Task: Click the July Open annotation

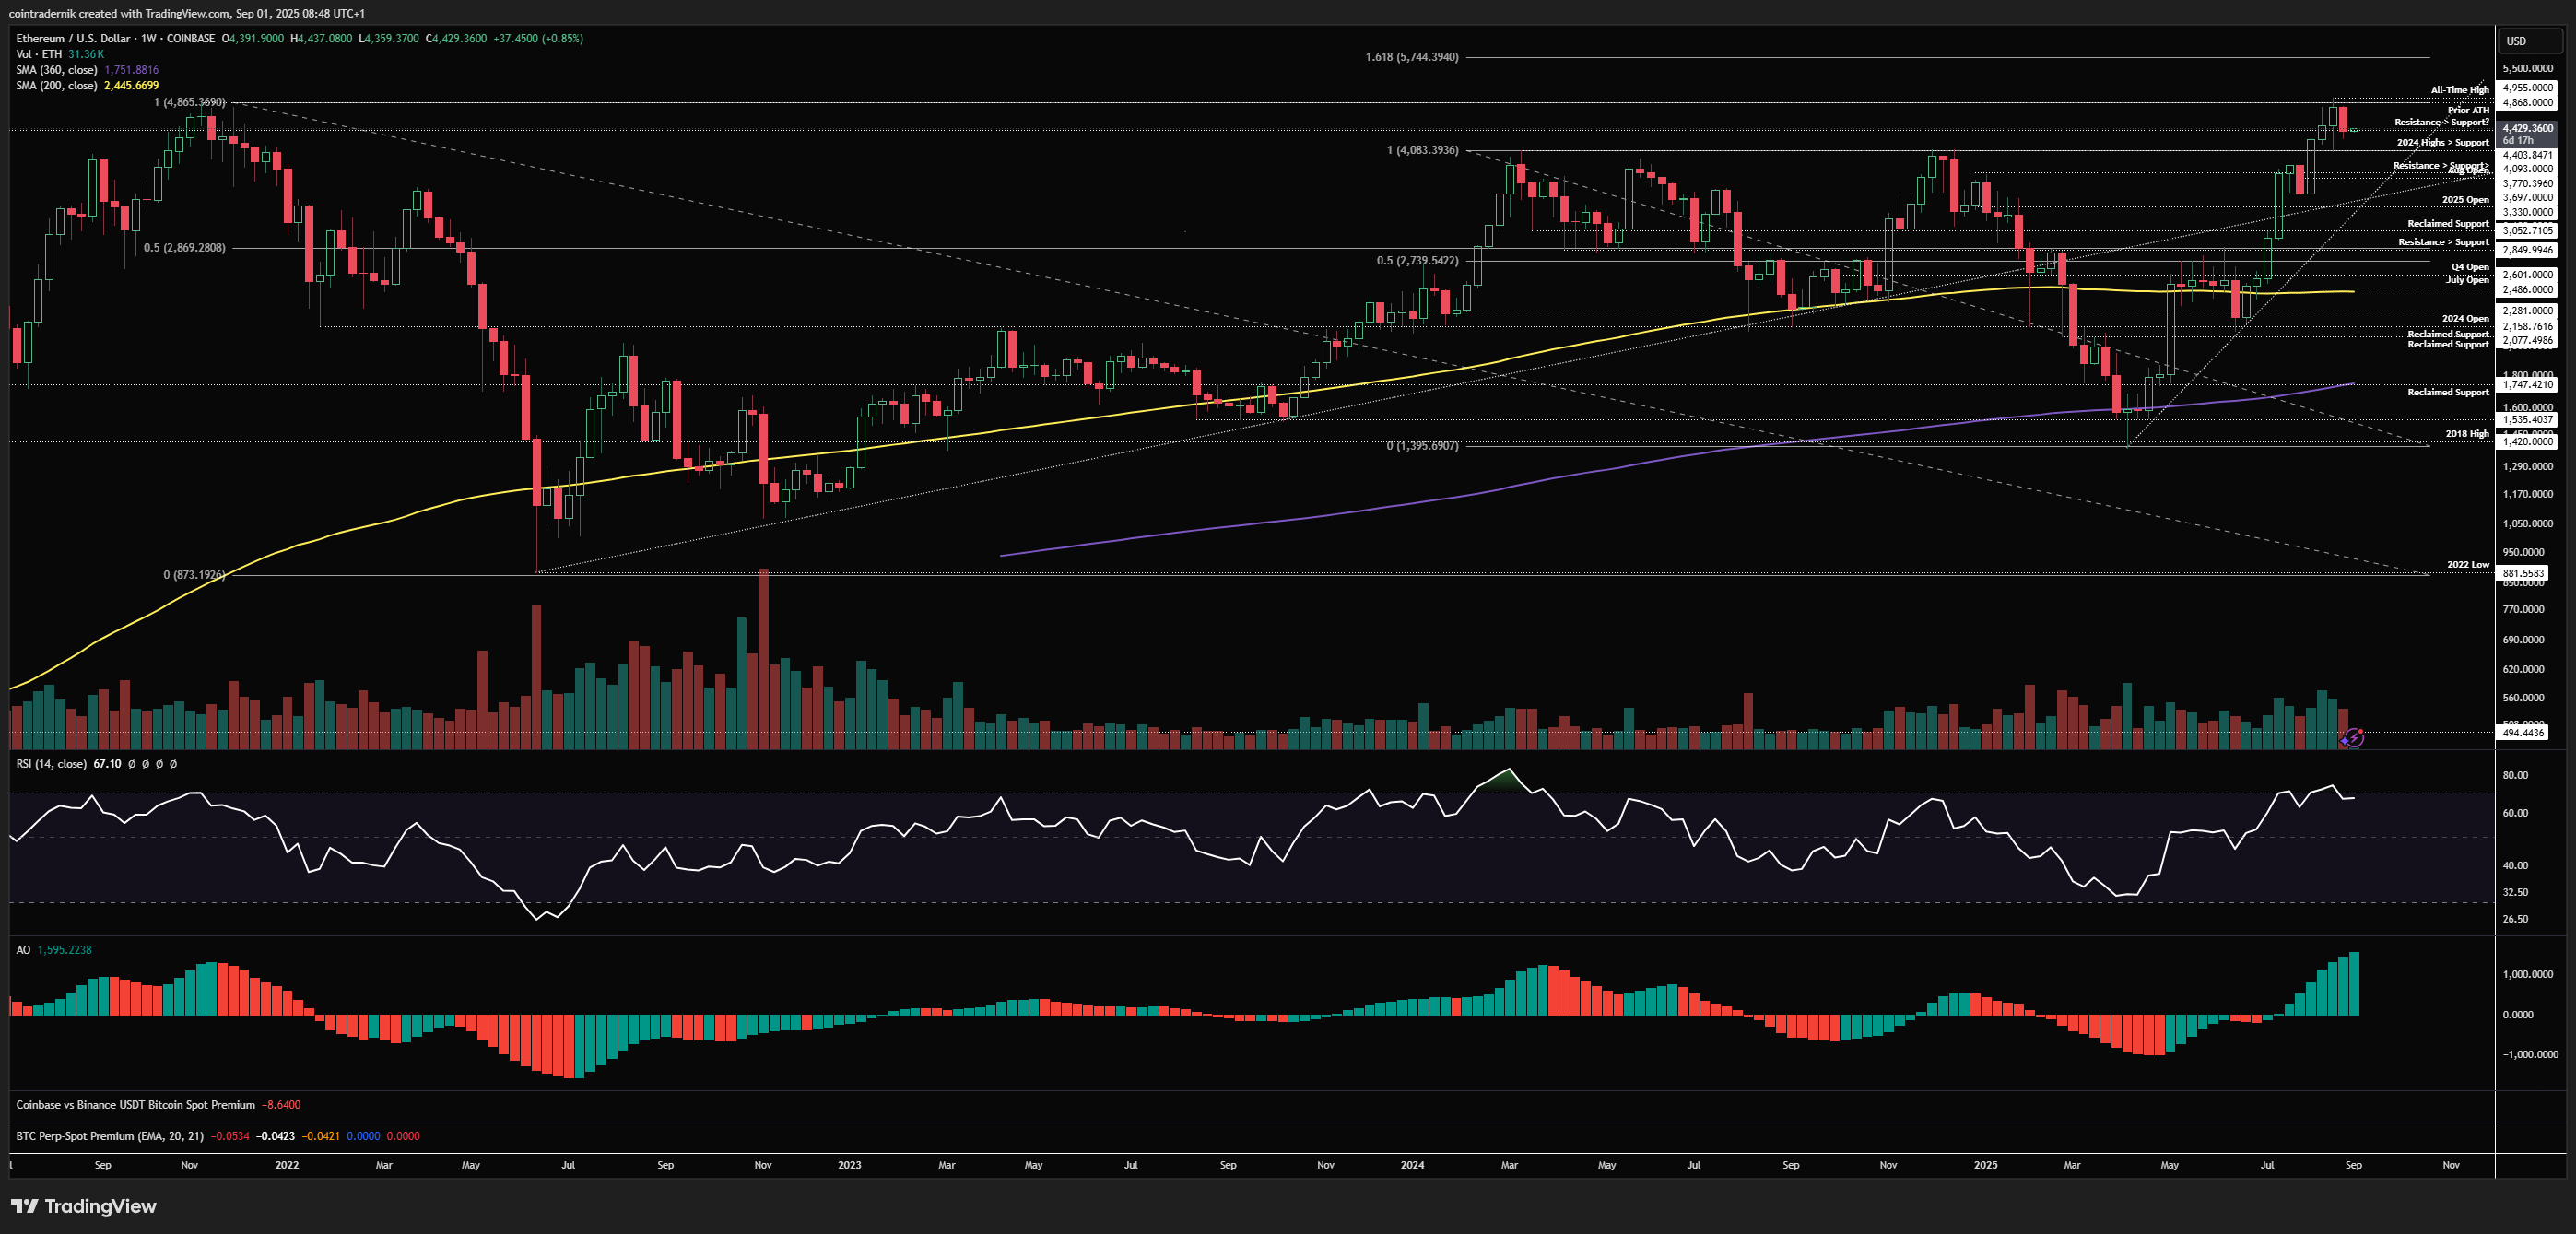Action: (2467, 280)
